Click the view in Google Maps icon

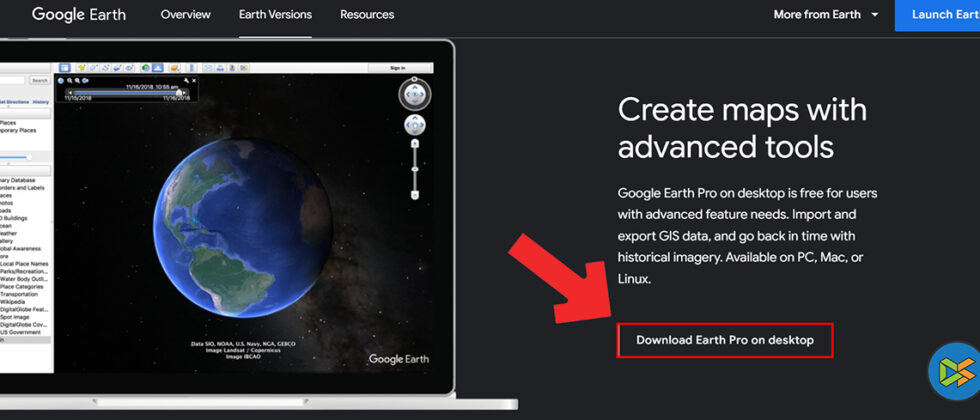(244, 68)
